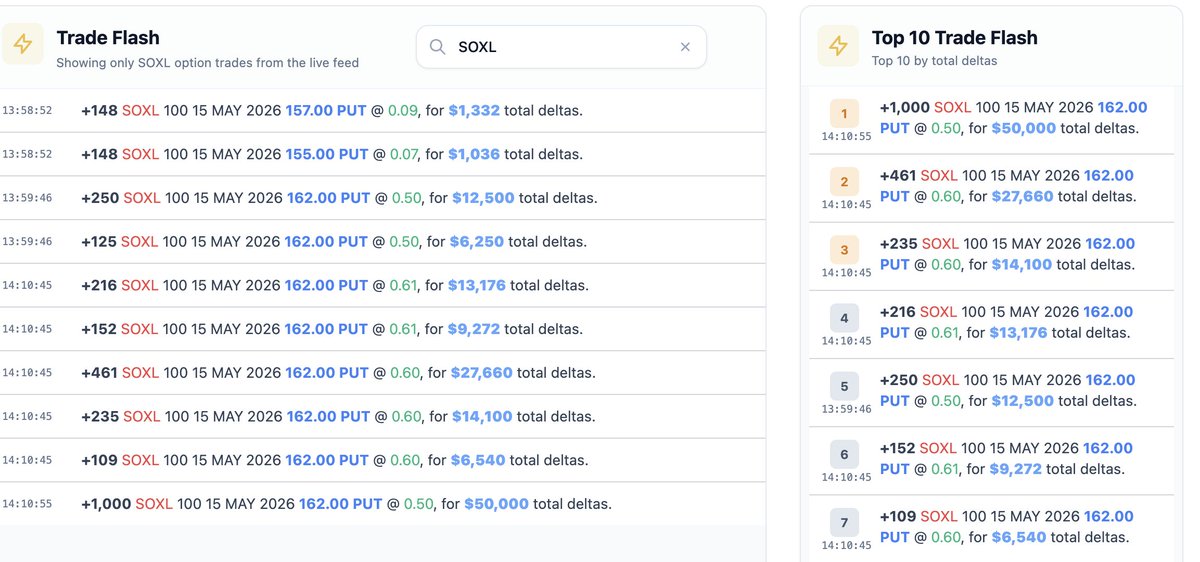This screenshot has width=1200, height=562.
Task: Select the feed's +216 SOXL $13,176 trade row
Action: tap(383, 285)
